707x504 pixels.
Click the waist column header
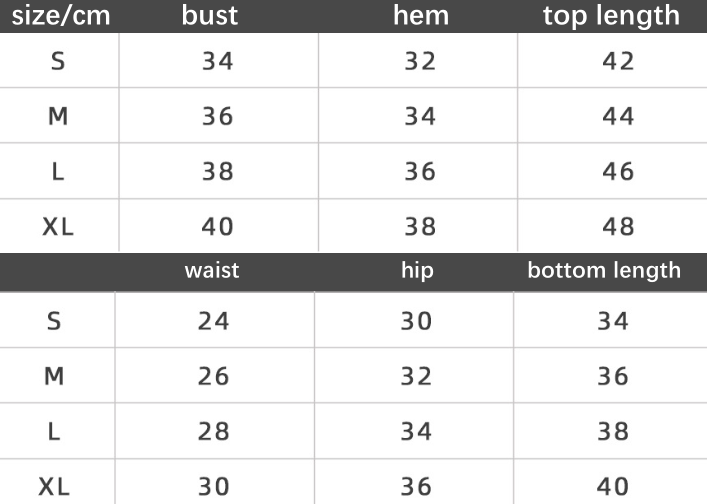[212, 270]
